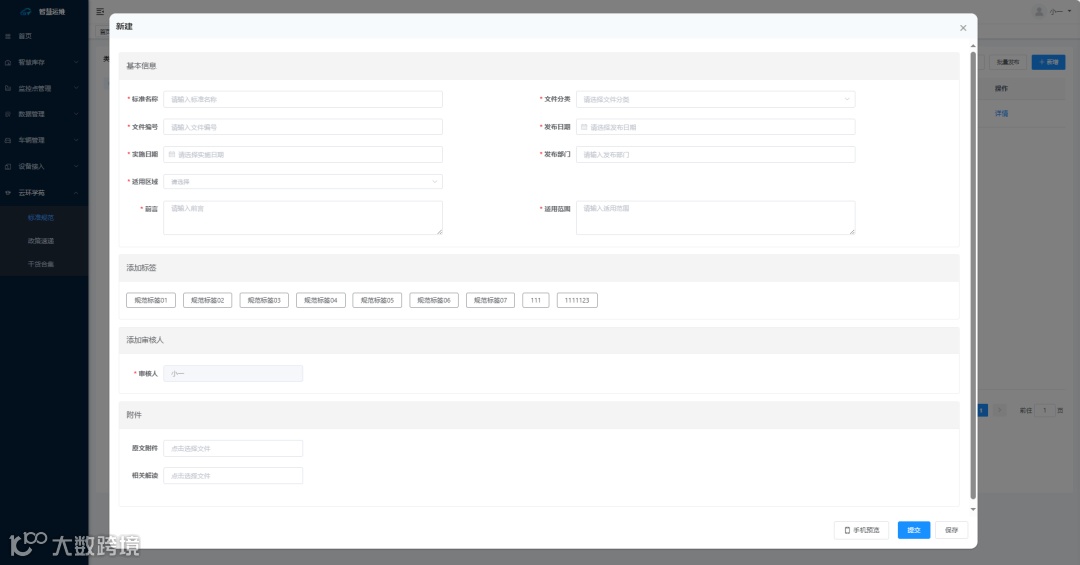The width and height of the screenshot is (1080, 565).
Task: Click the 手机预览 button
Action: (x=862, y=530)
